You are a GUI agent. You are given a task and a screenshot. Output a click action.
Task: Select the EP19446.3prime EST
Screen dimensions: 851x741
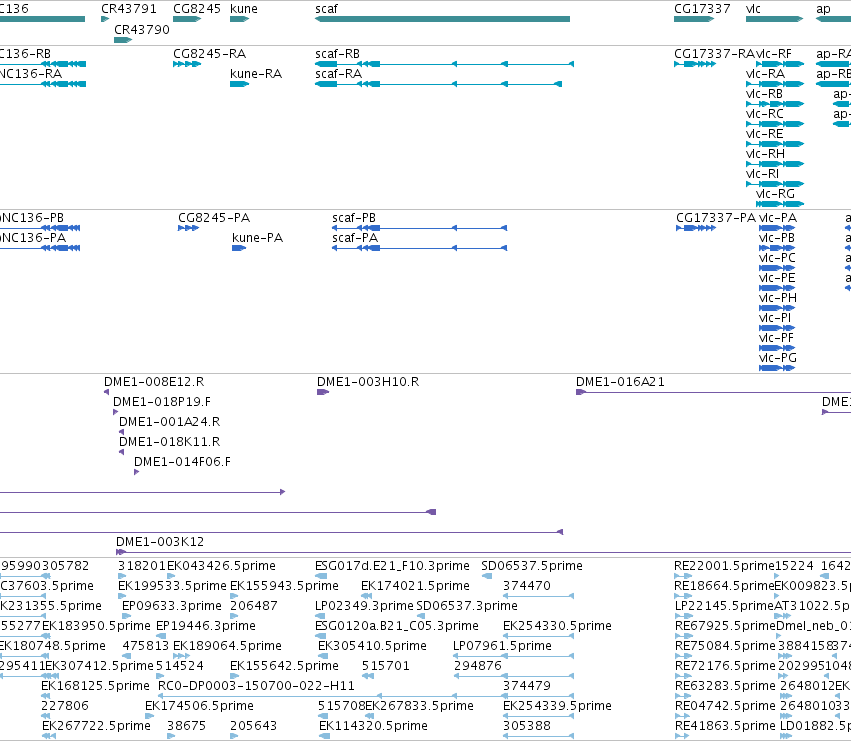pyautogui.click(x=160, y=636)
